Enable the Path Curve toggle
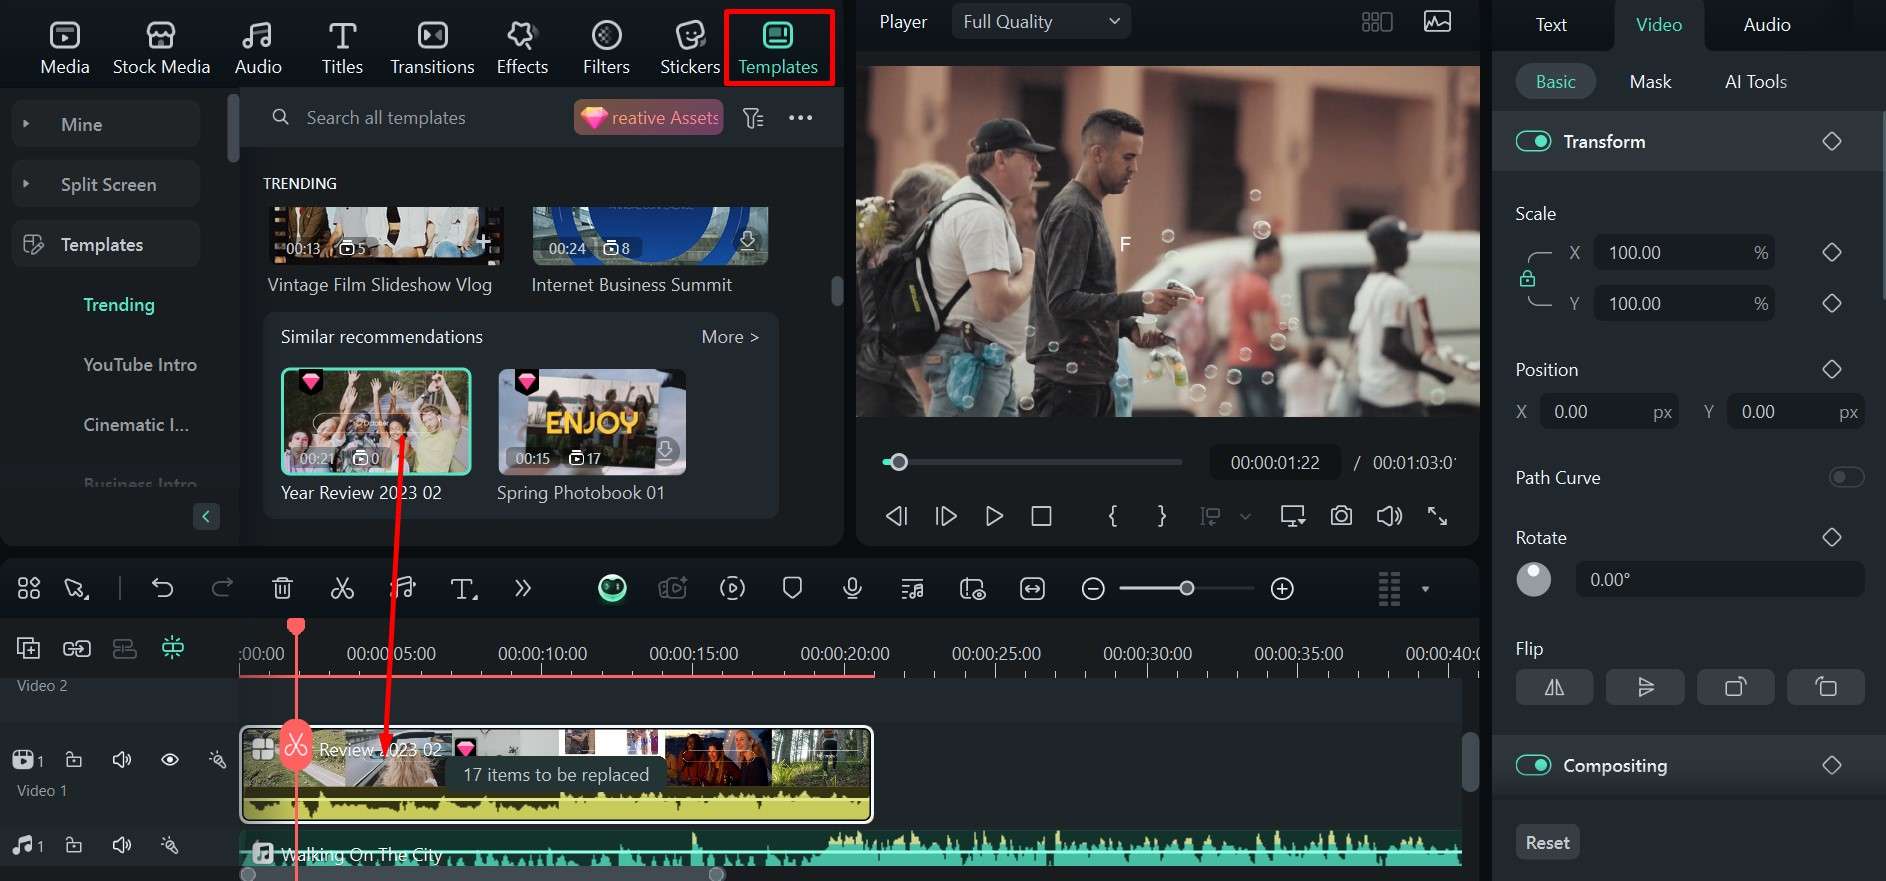1886x881 pixels. (1846, 478)
